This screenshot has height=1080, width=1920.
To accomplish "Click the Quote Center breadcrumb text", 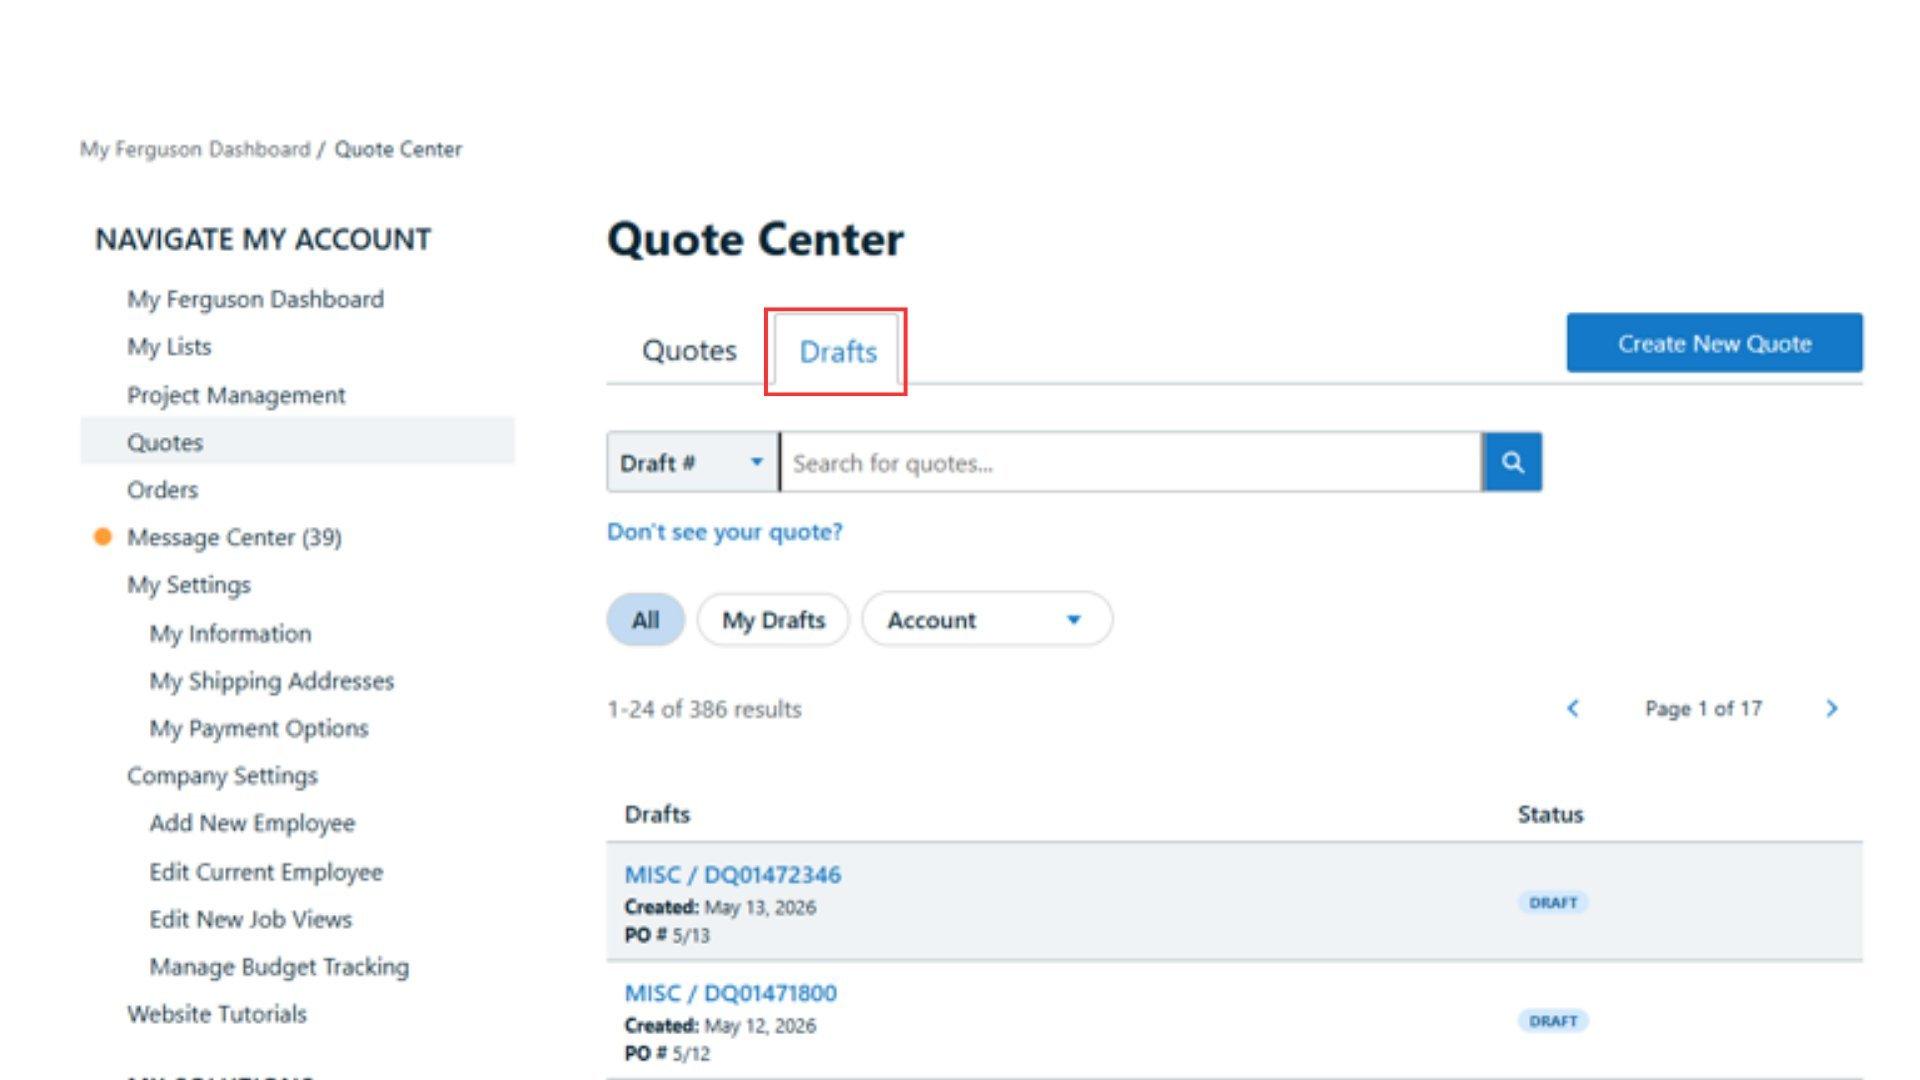I will point(398,149).
